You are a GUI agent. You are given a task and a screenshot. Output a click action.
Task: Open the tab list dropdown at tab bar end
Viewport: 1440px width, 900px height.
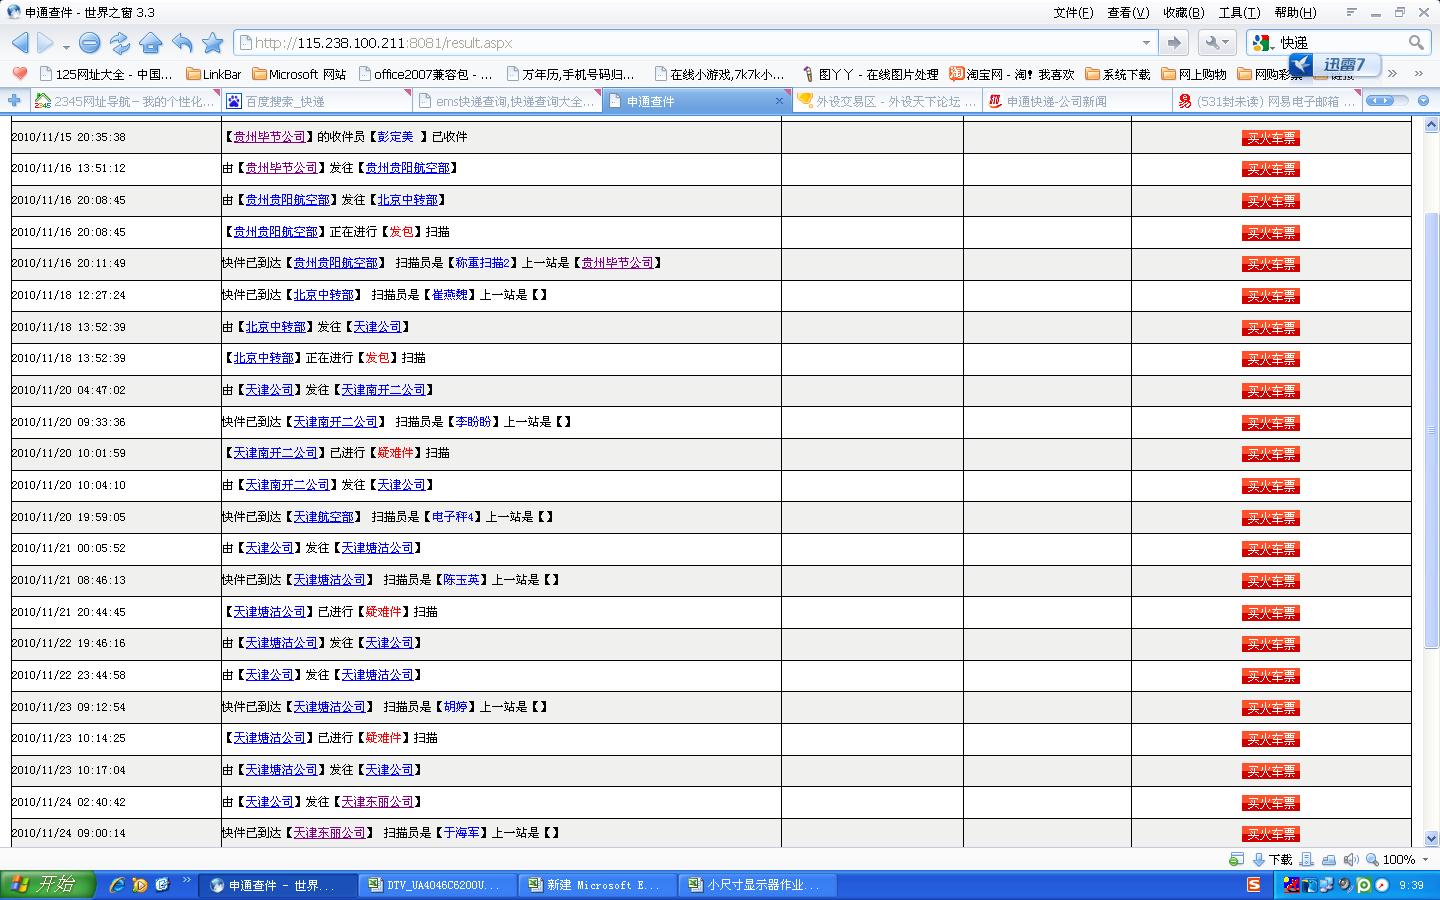click(1421, 101)
